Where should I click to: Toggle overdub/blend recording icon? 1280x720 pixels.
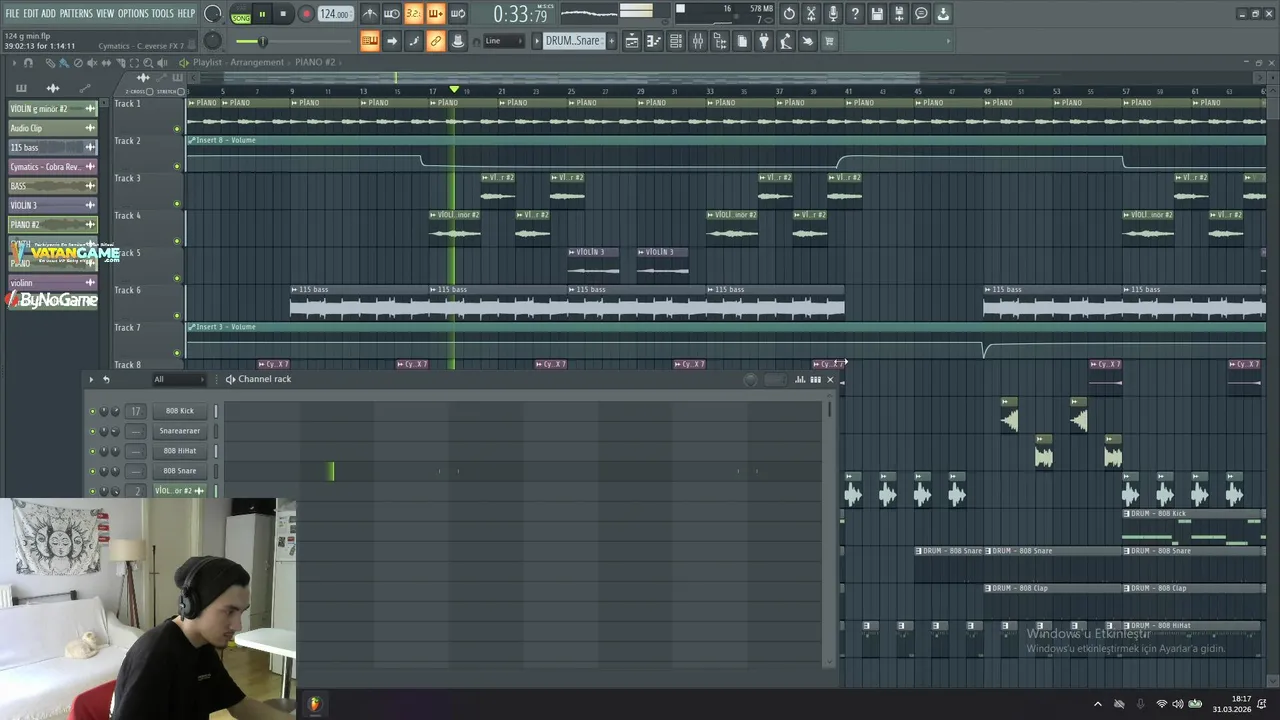click(436, 14)
